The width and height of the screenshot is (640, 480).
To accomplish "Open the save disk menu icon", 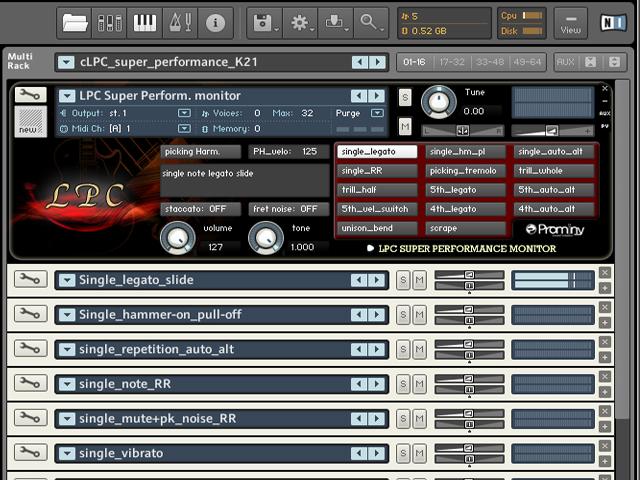I will click(264, 22).
